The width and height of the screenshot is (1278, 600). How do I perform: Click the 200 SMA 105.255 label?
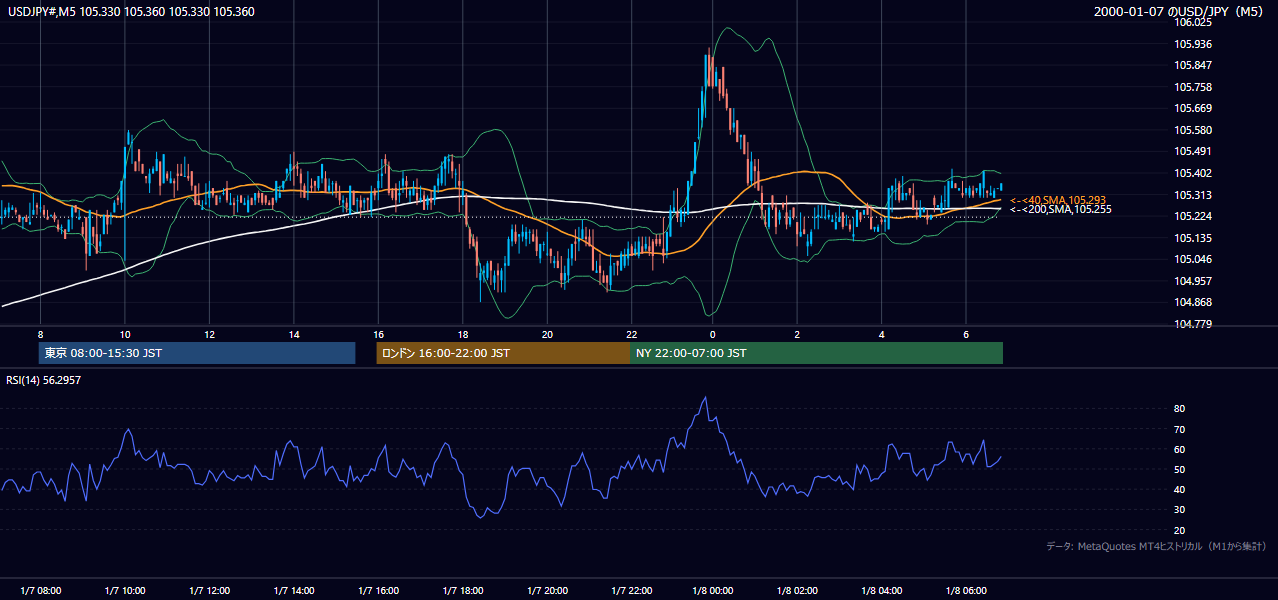[1060, 209]
